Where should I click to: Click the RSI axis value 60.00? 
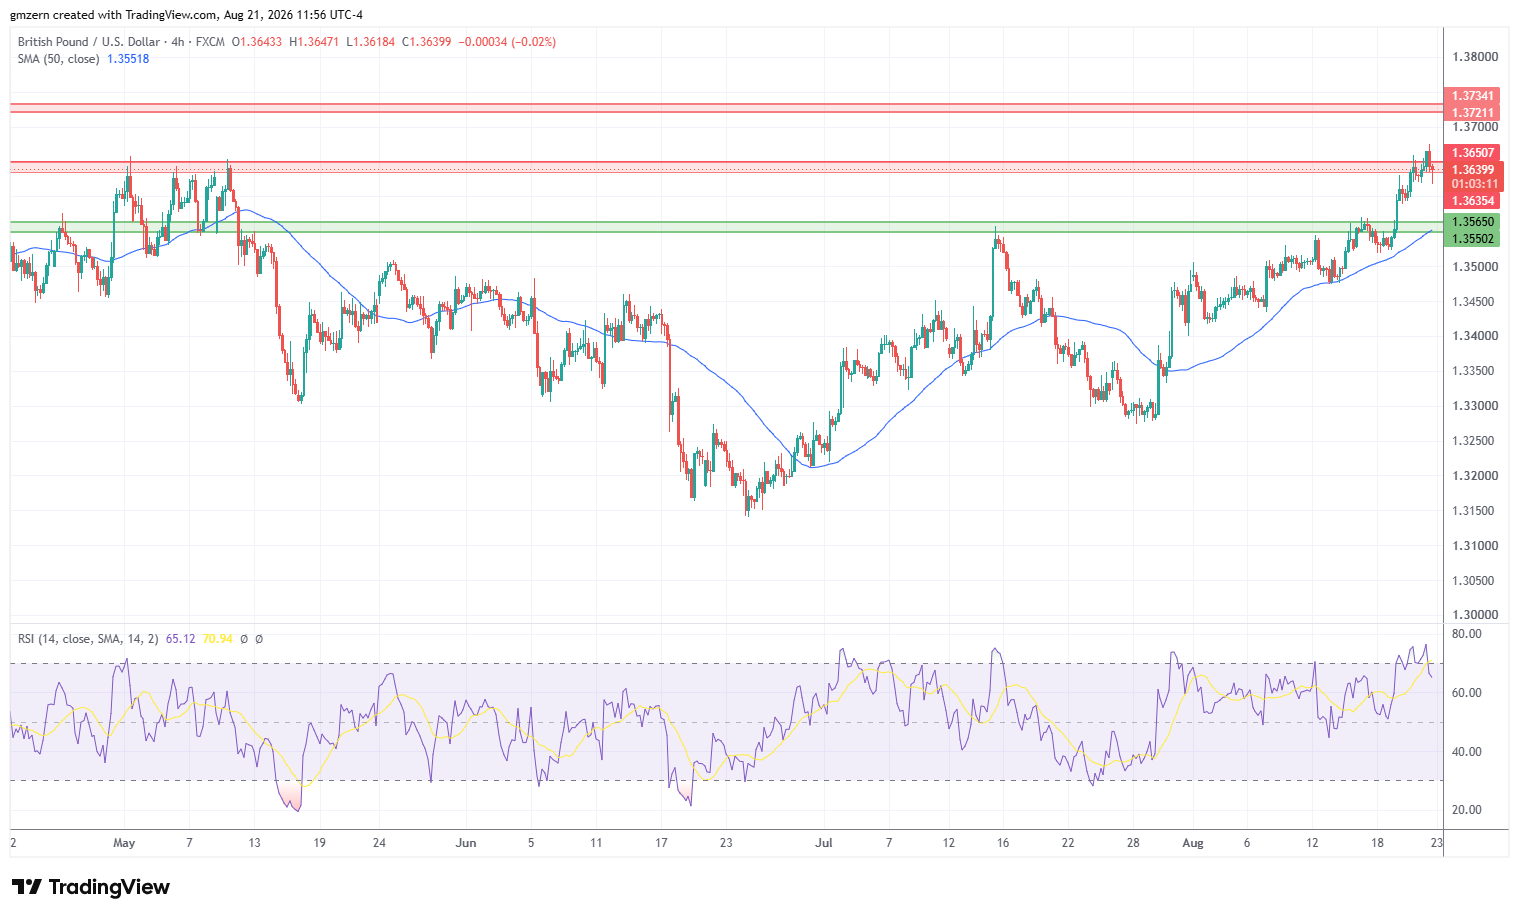point(1467,693)
